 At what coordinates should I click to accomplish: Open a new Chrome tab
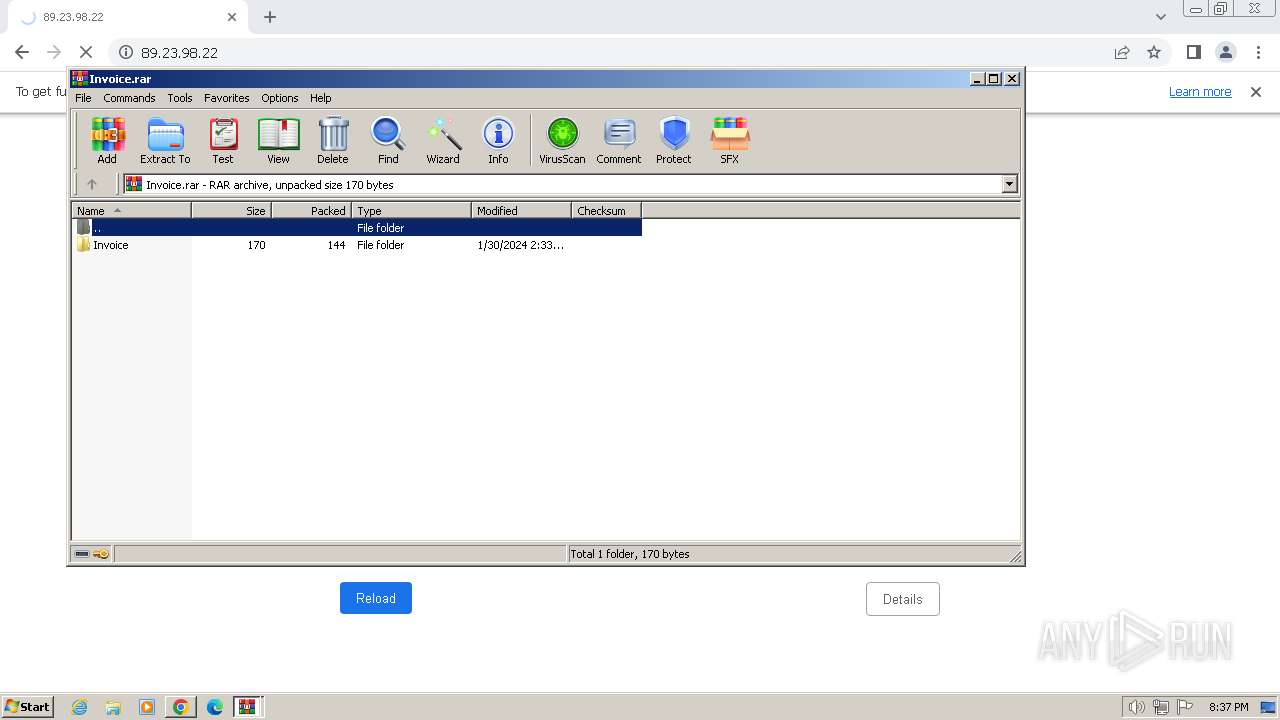pos(270,17)
